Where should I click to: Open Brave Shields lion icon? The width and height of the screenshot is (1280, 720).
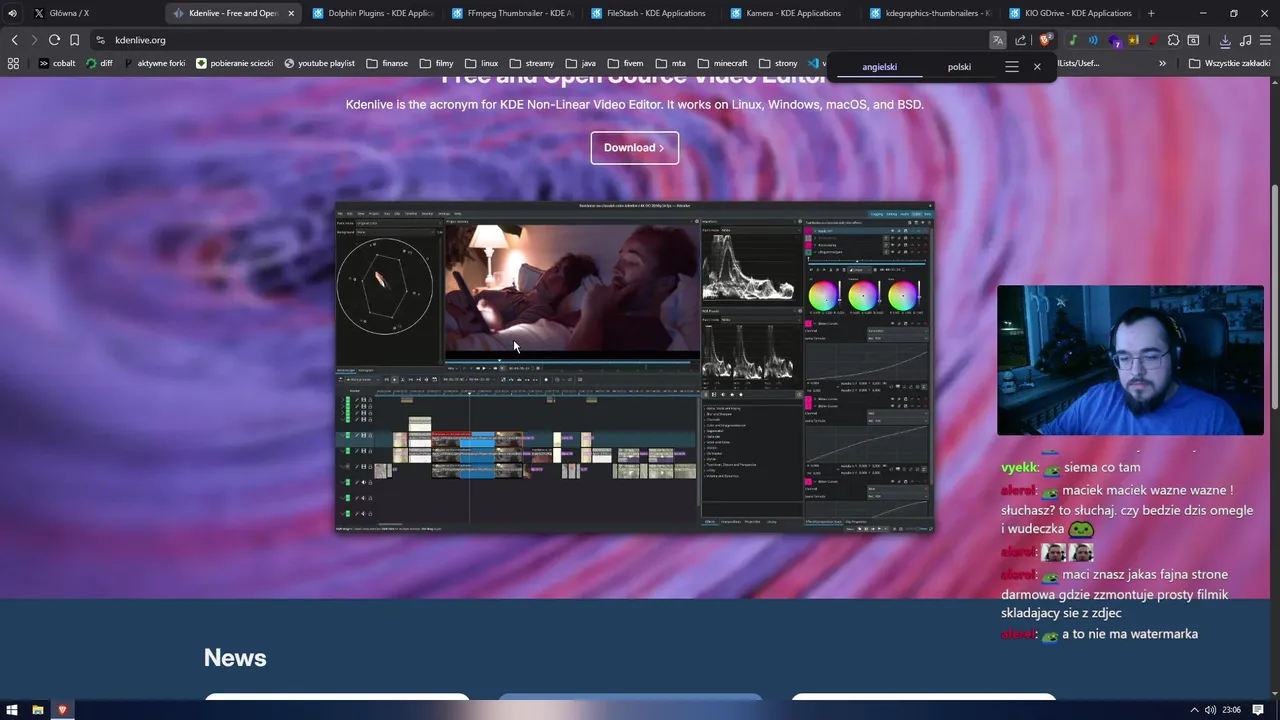point(1045,40)
